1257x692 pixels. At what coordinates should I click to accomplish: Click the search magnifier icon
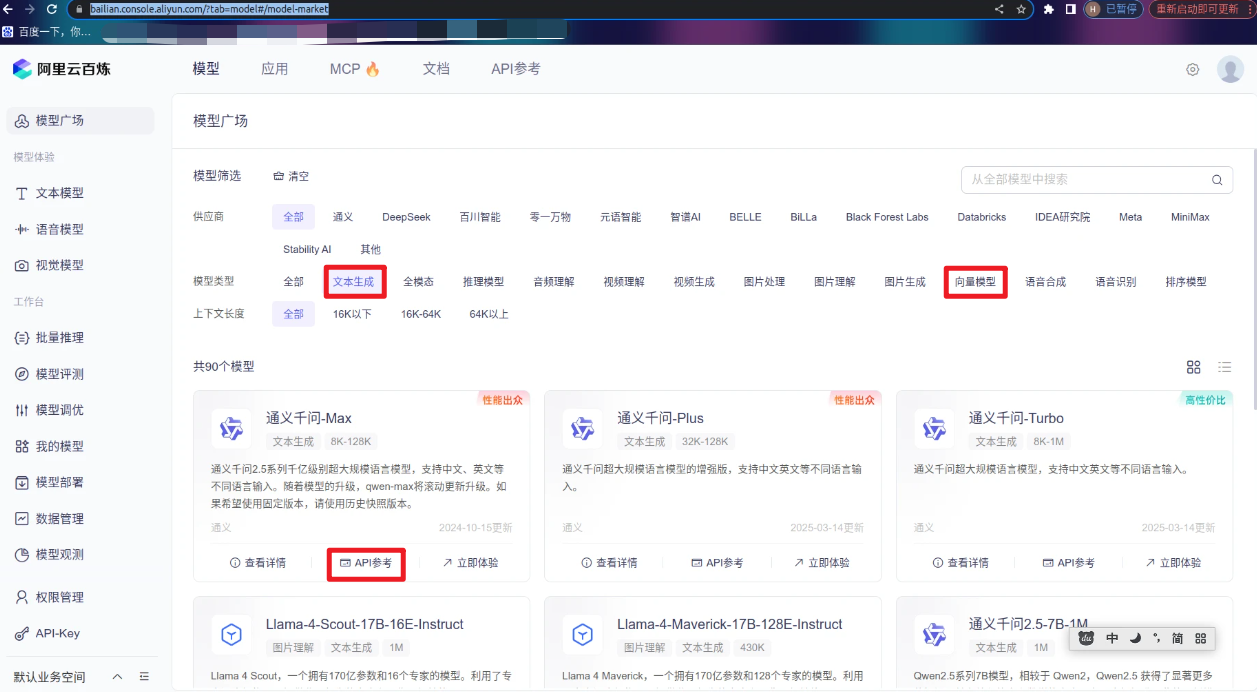click(x=1216, y=180)
